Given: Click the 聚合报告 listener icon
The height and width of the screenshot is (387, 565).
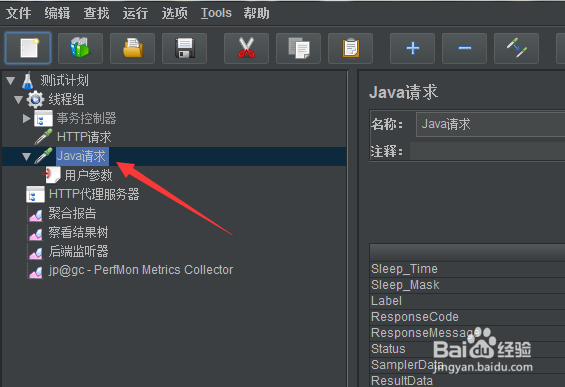Looking at the screenshot, I should point(35,214).
